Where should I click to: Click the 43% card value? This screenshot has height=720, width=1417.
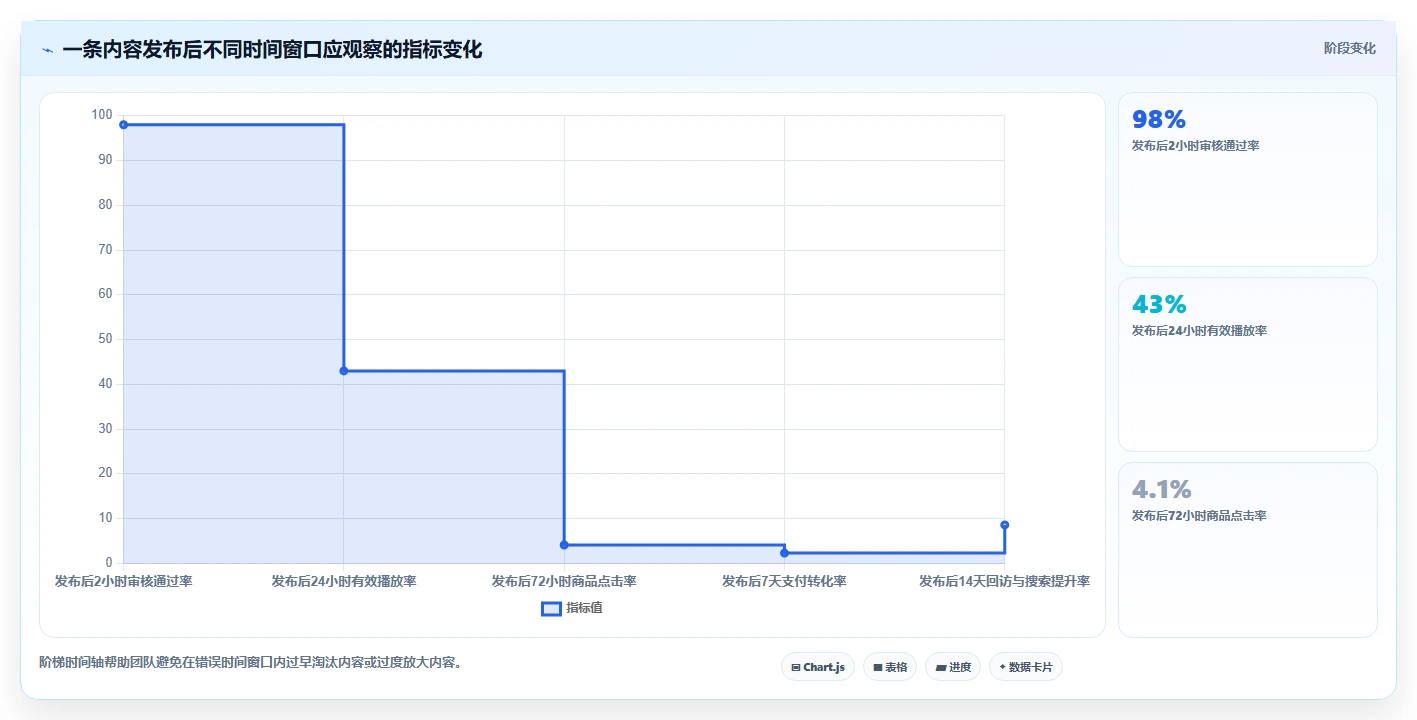tap(1159, 304)
